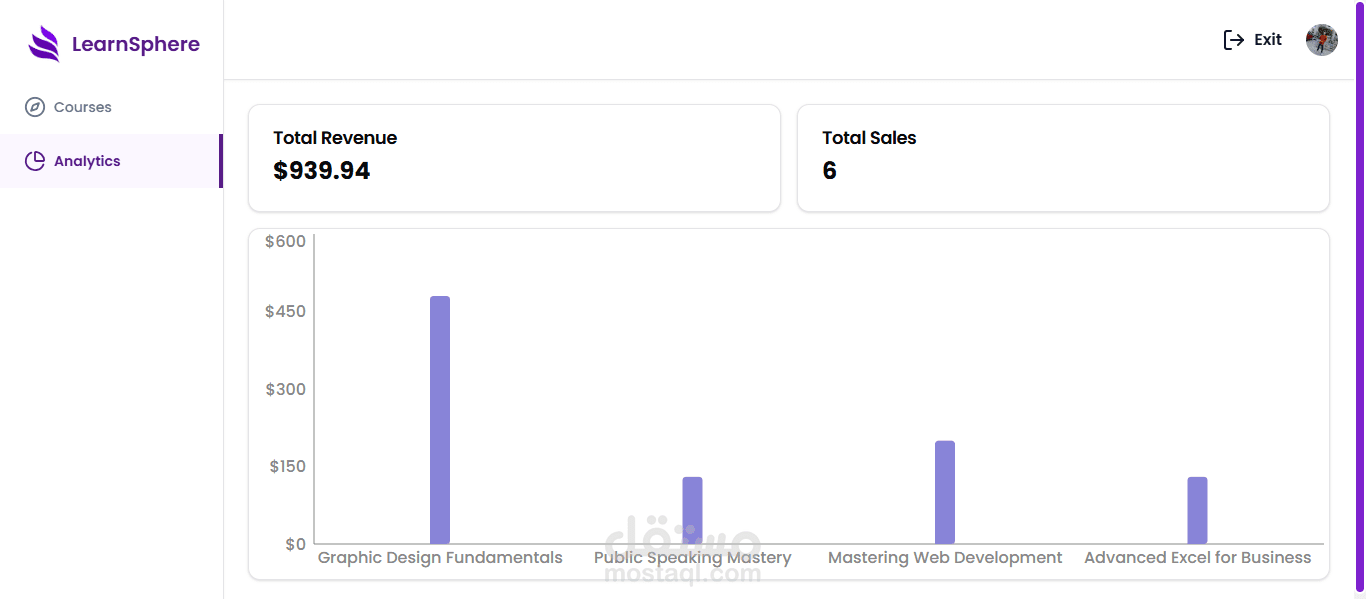The image size is (1366, 599).
Task: Click the $939.94 revenue amount
Action: [x=322, y=171]
